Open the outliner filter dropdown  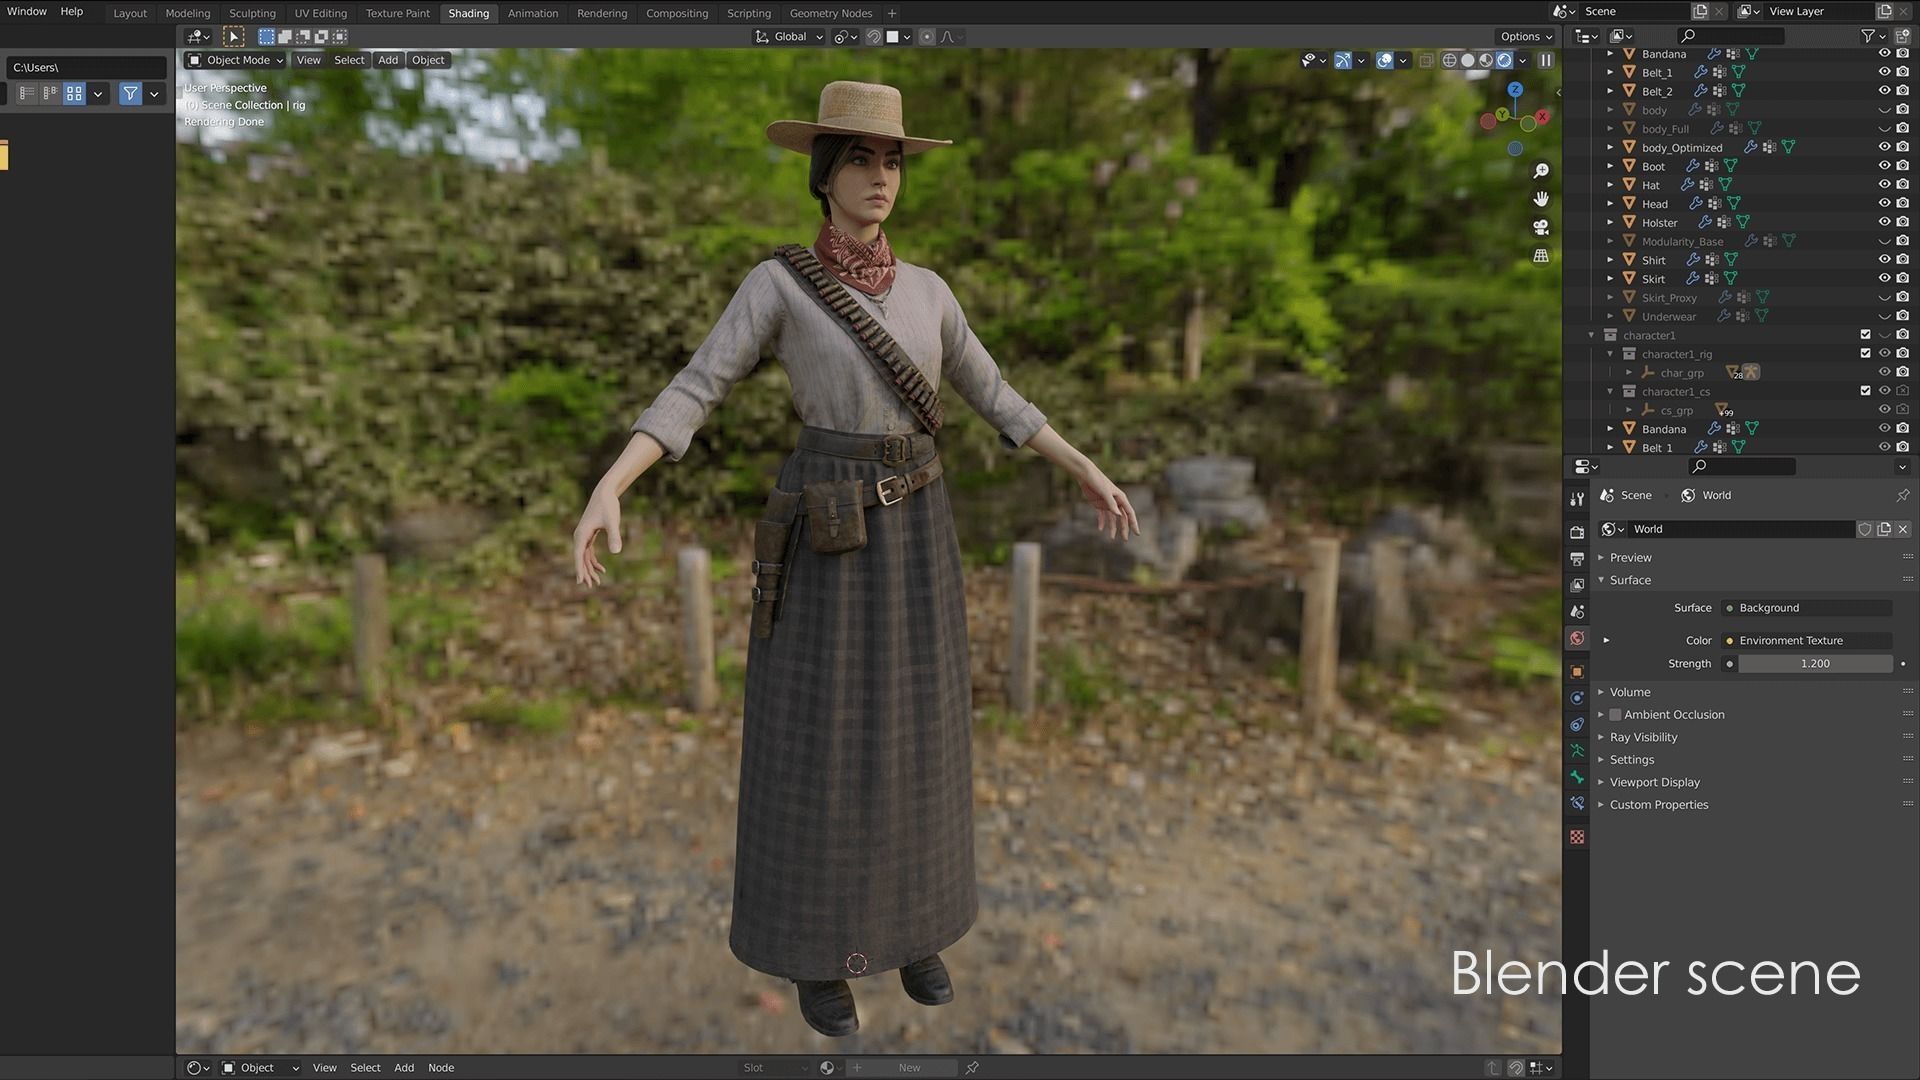(x=1872, y=36)
